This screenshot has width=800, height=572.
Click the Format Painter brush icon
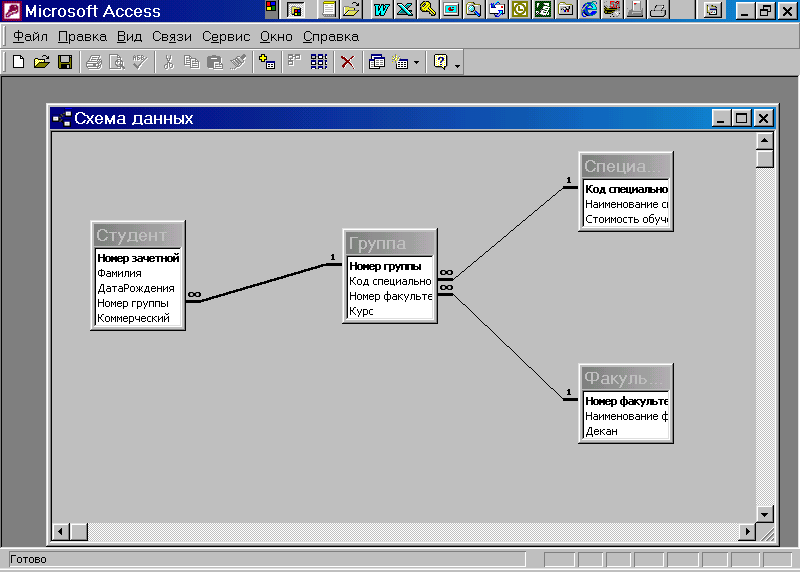point(238,62)
